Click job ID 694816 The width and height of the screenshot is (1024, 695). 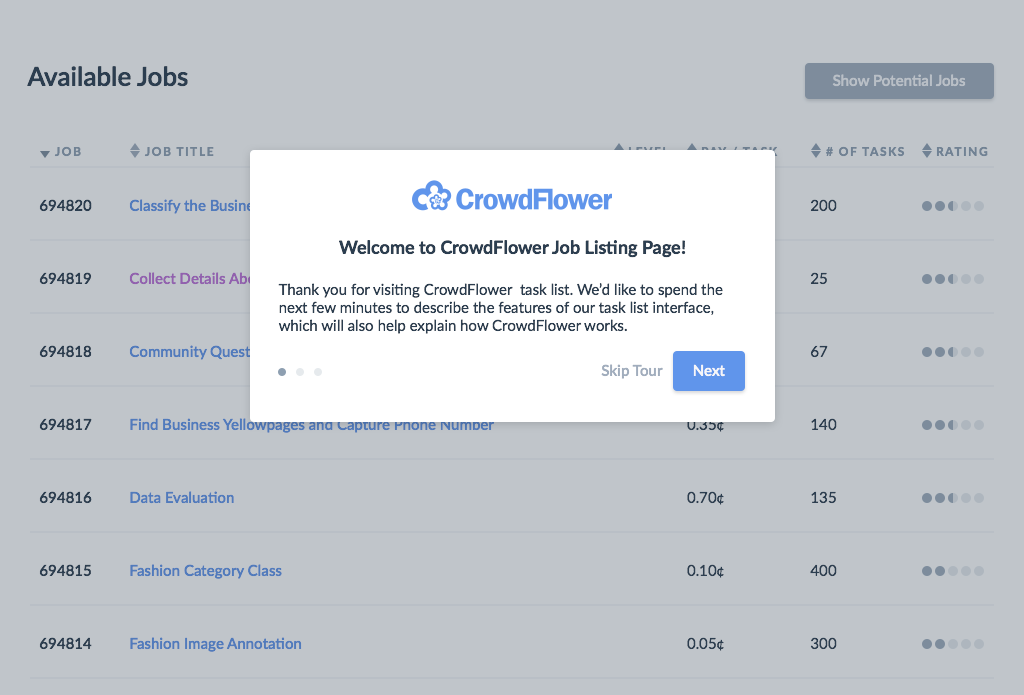tap(65, 498)
